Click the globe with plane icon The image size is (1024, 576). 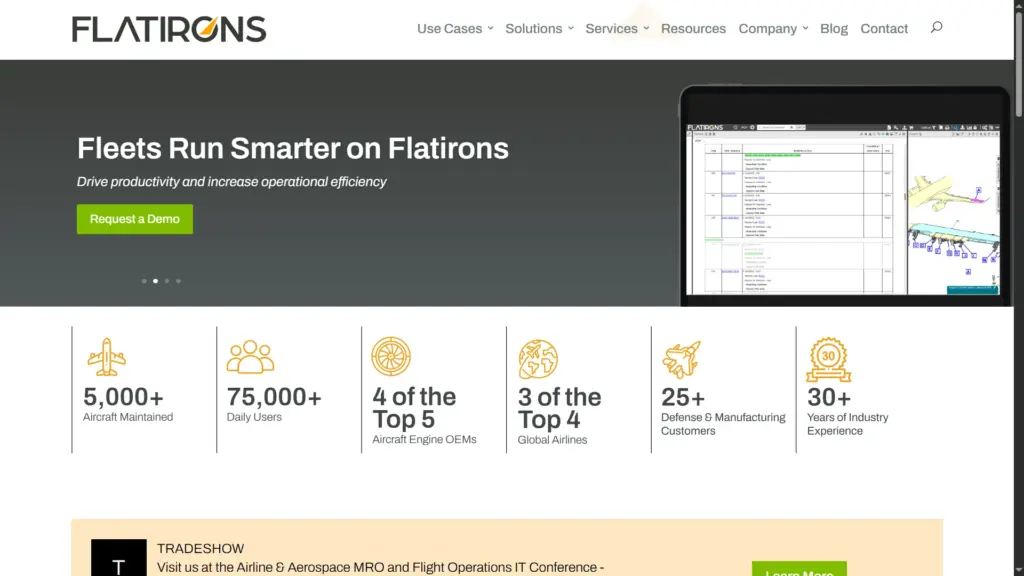pos(538,359)
